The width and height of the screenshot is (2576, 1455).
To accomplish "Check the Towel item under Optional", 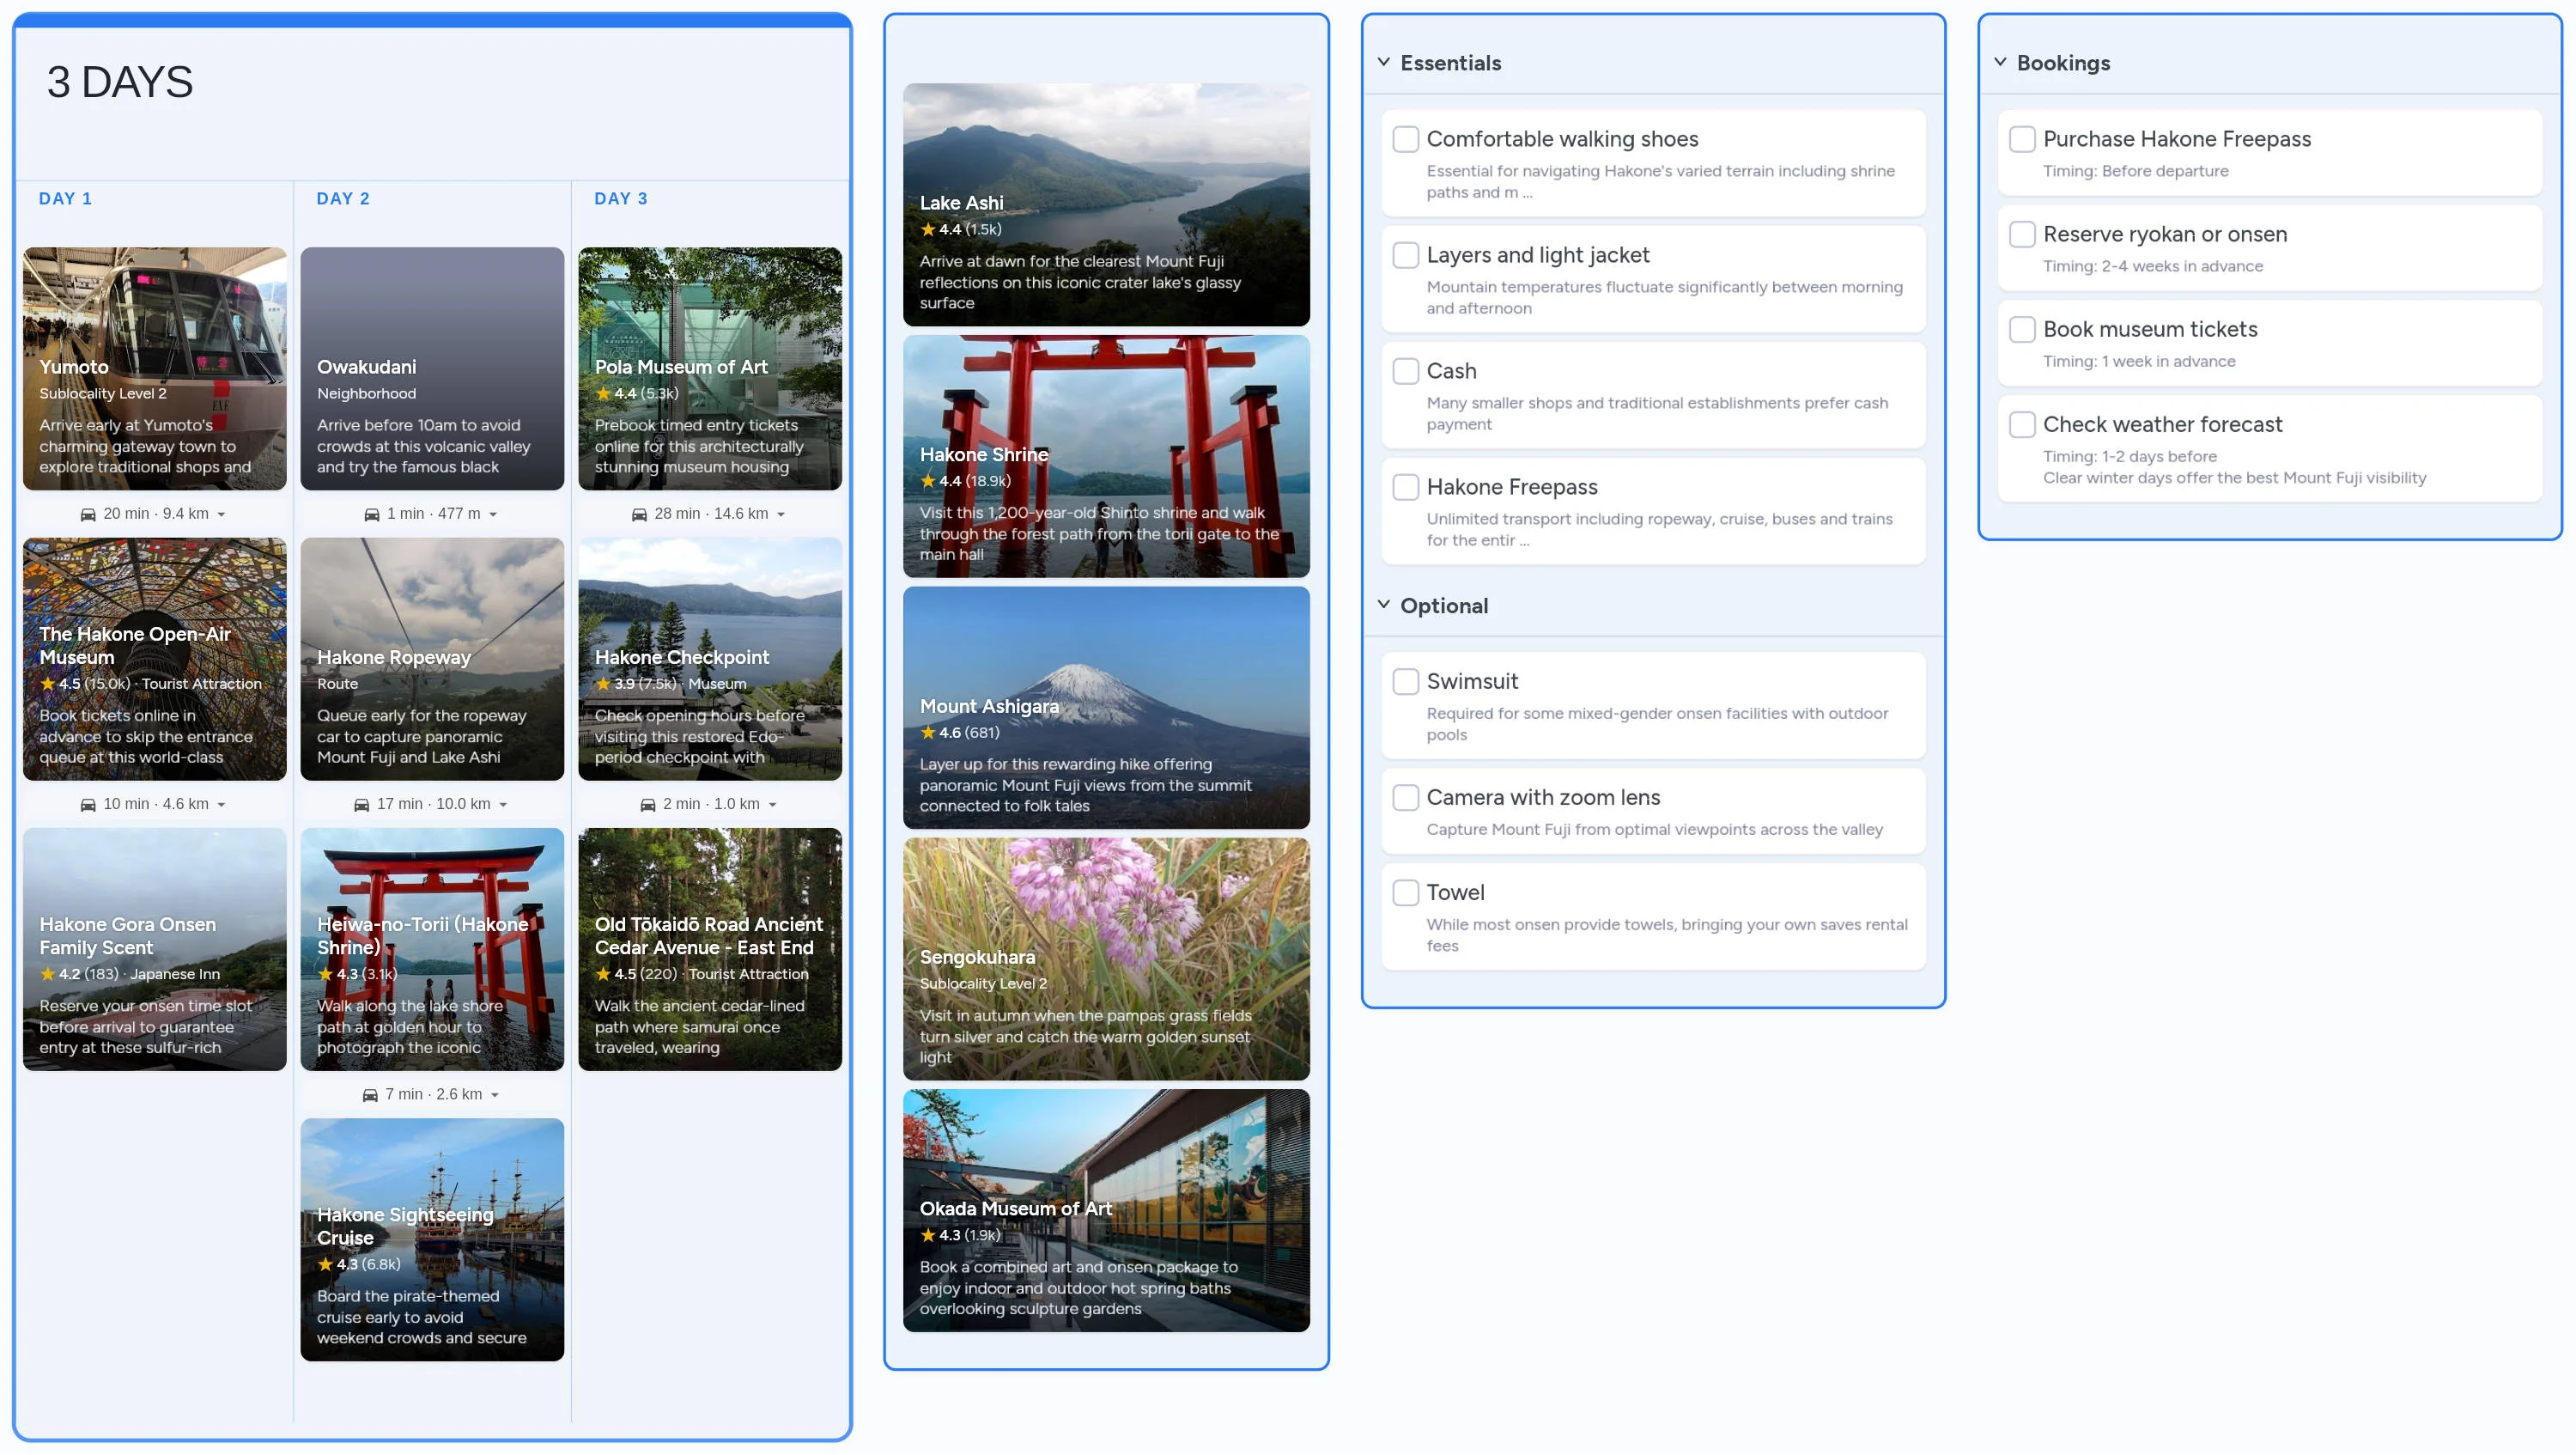I will (x=1406, y=891).
